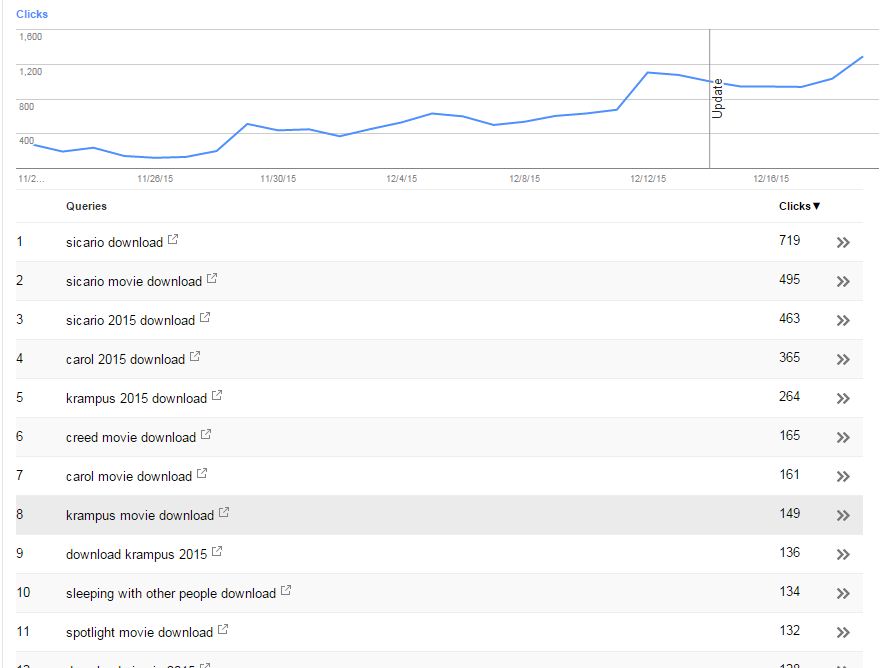Select the Clicks label above chart
This screenshot has height=668, width=891.
click(32, 14)
